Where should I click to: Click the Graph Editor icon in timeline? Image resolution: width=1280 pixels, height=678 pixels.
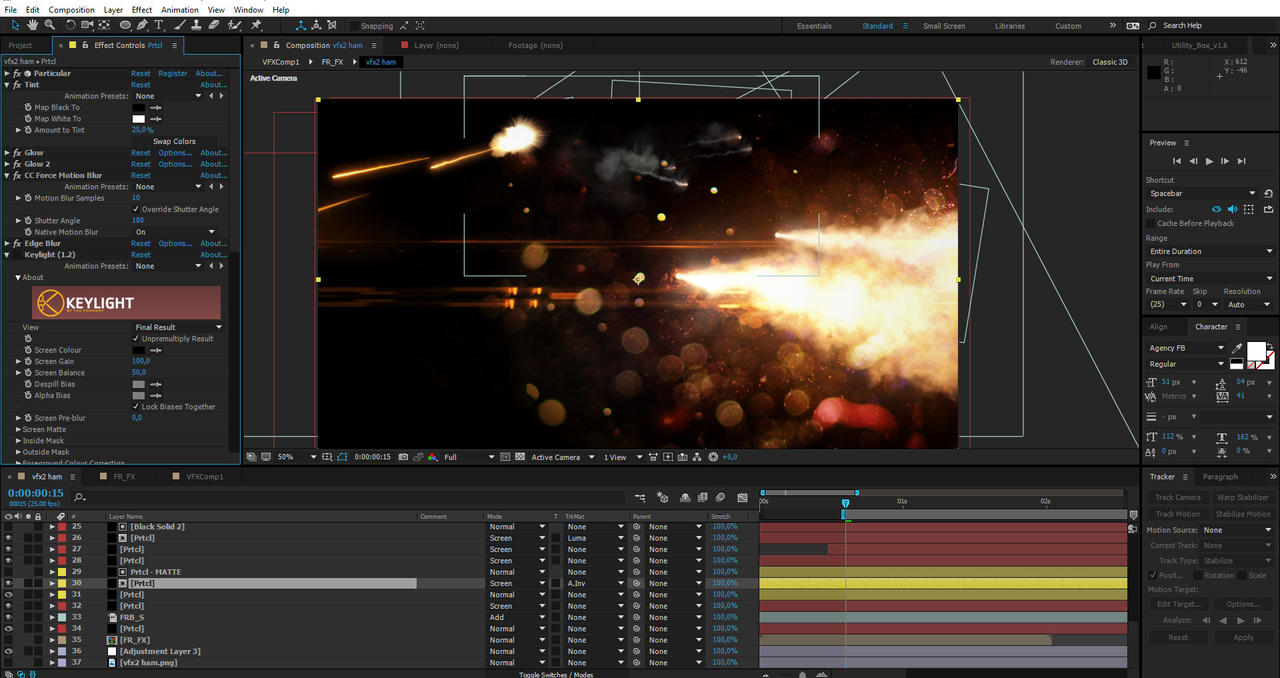pos(742,497)
